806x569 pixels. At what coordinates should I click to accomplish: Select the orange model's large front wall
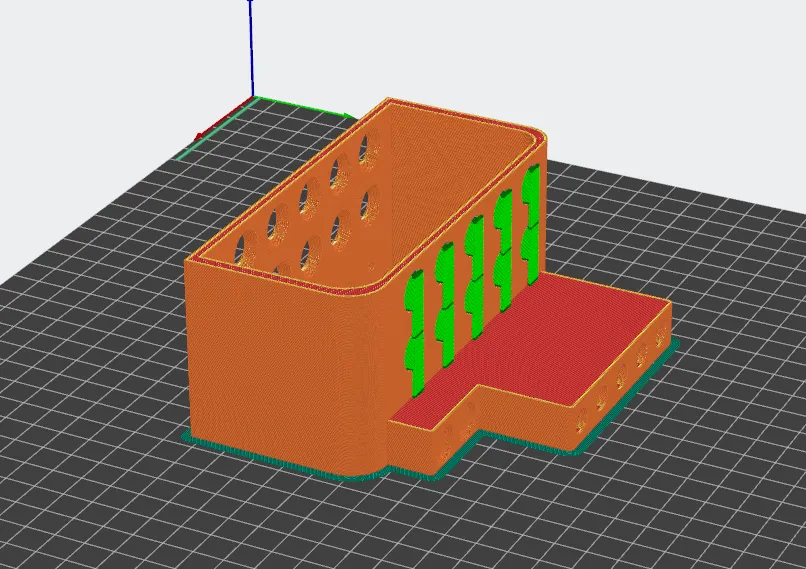[x=288, y=370]
